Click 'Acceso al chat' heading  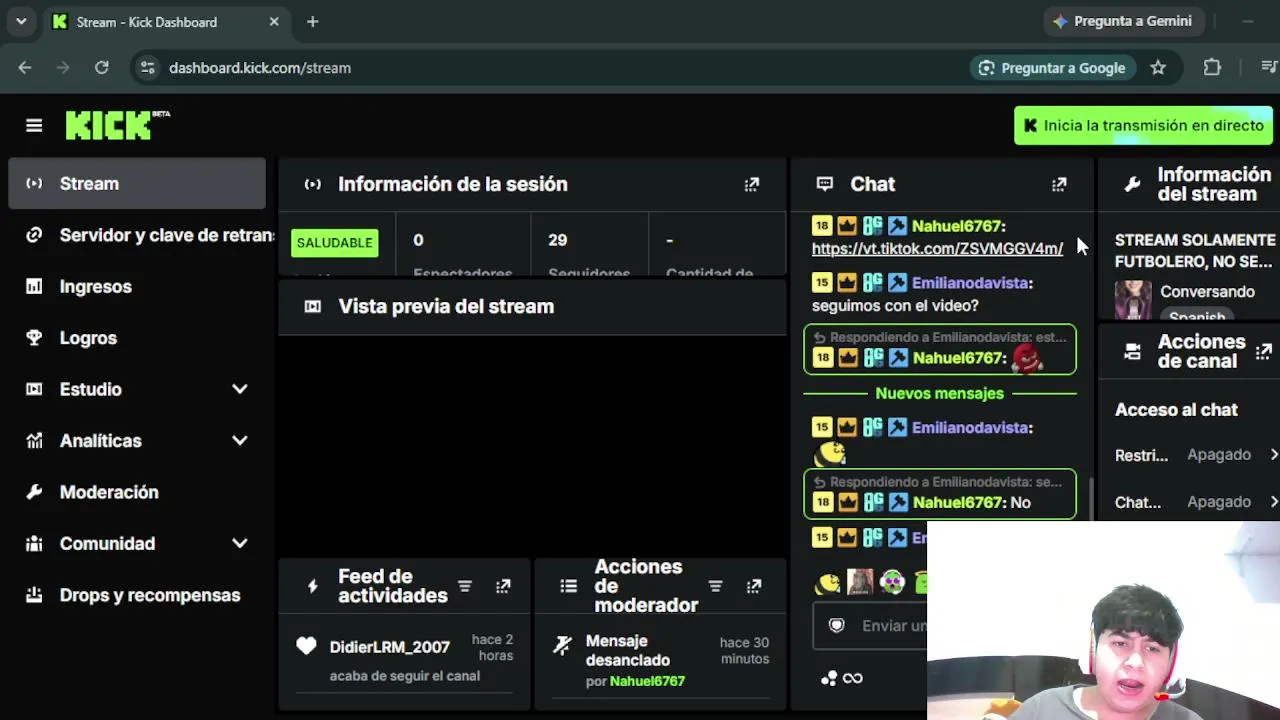click(x=1176, y=410)
